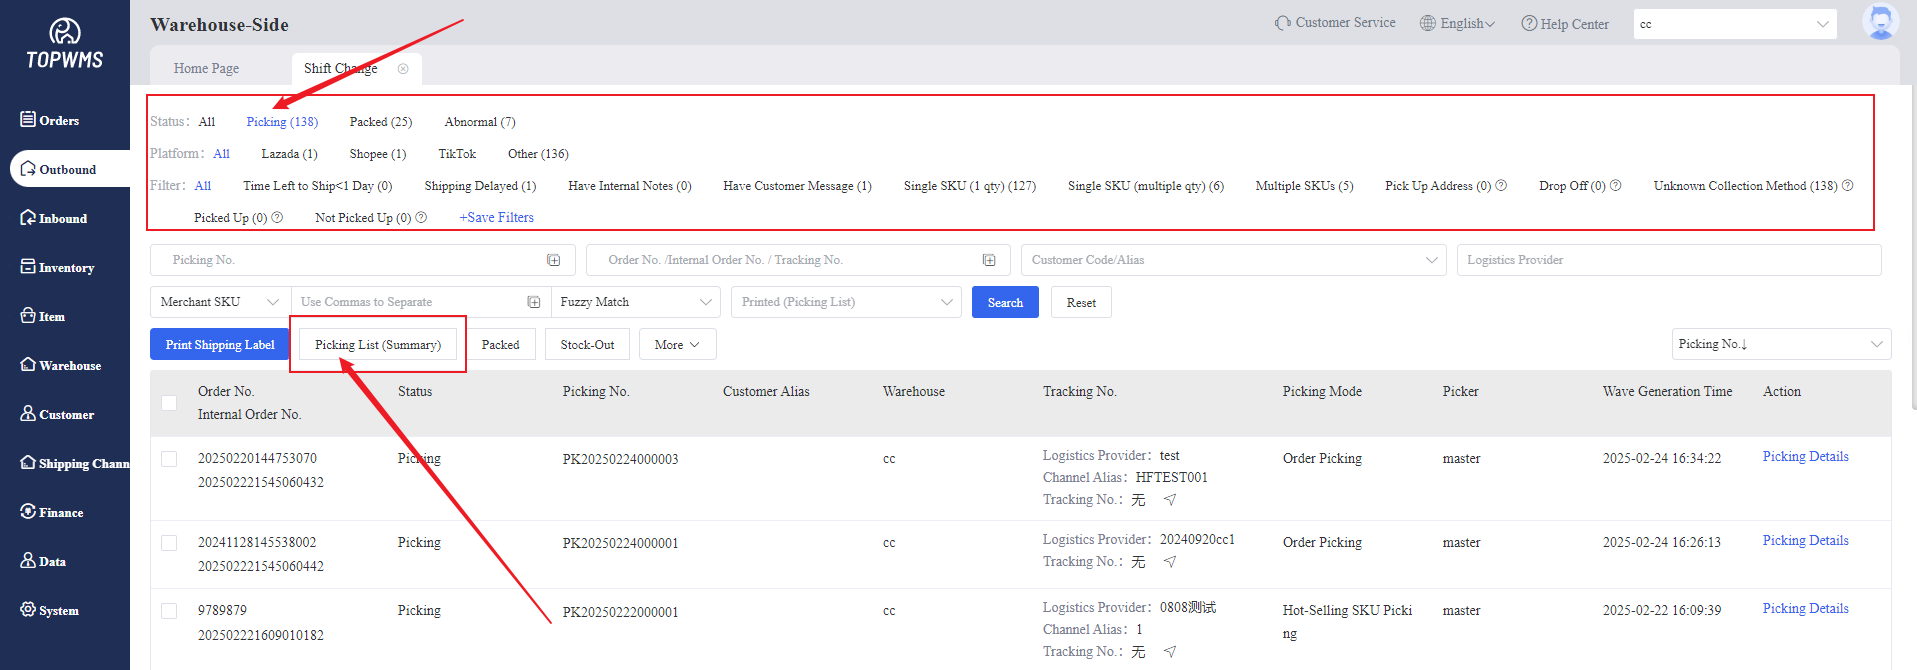Click the Order No. batch input icon
1917x670 pixels.
989,260
